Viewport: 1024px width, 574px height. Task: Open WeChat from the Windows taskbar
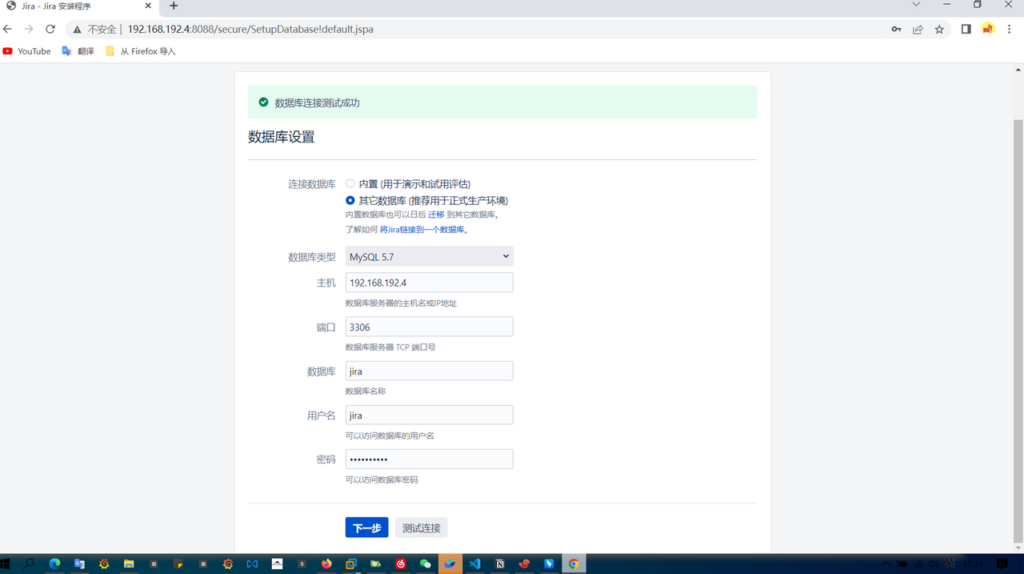(x=425, y=564)
